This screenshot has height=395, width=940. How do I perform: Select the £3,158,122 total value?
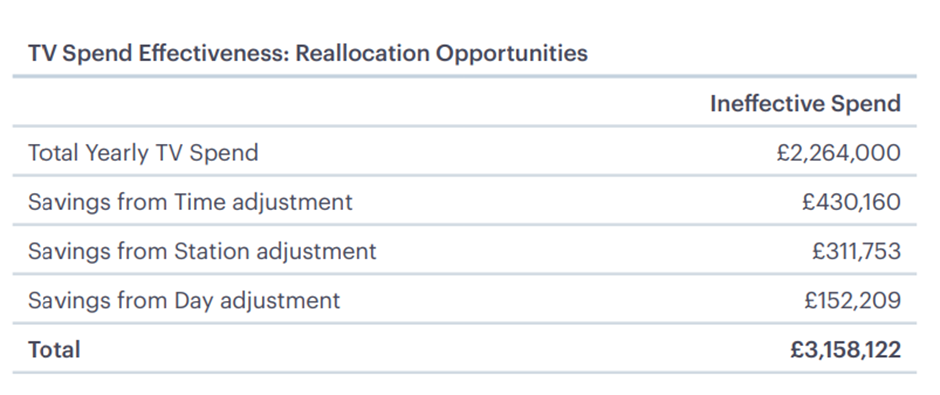(x=845, y=349)
